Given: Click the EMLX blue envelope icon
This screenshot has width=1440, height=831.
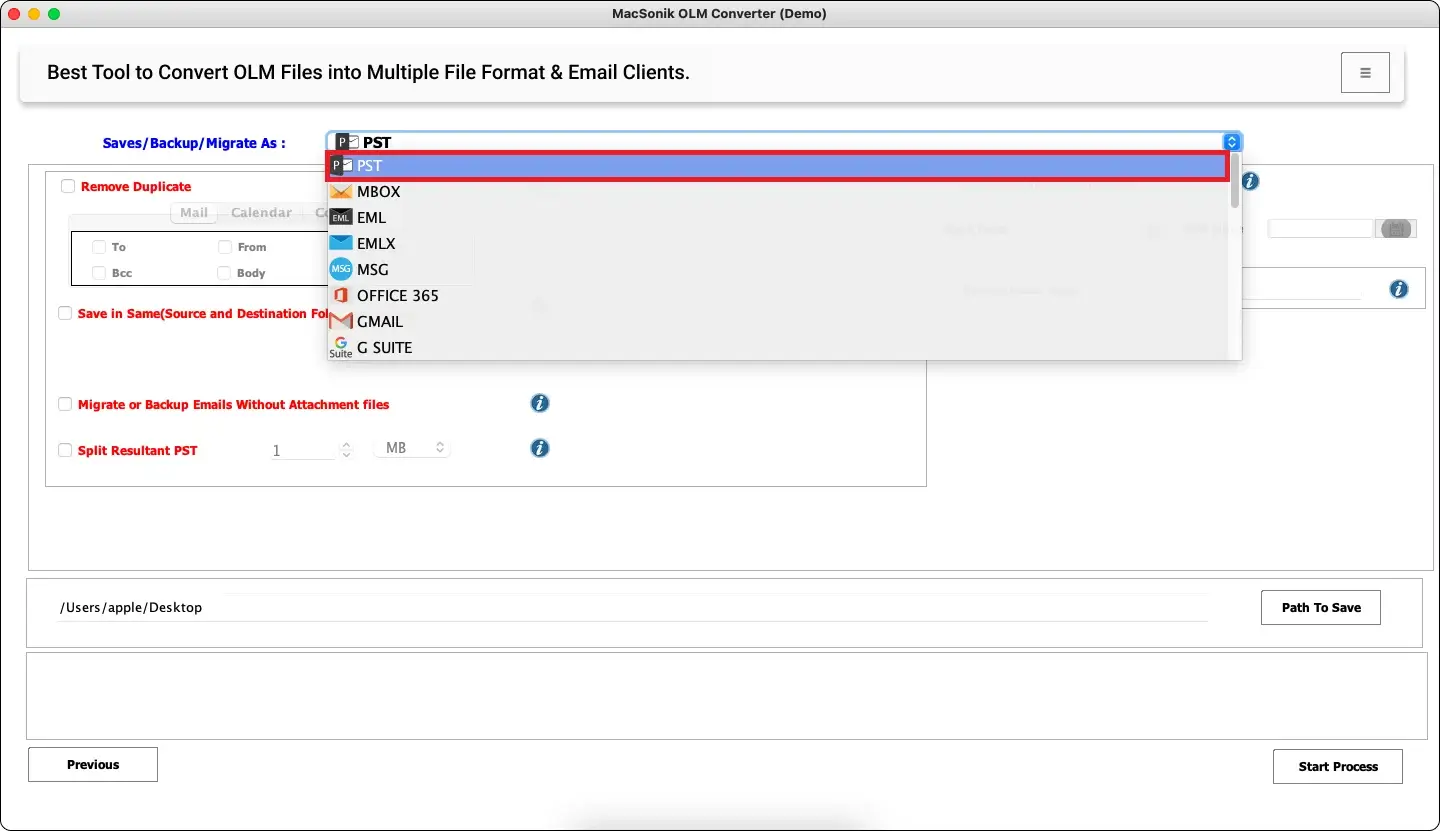Looking at the screenshot, I should 341,243.
